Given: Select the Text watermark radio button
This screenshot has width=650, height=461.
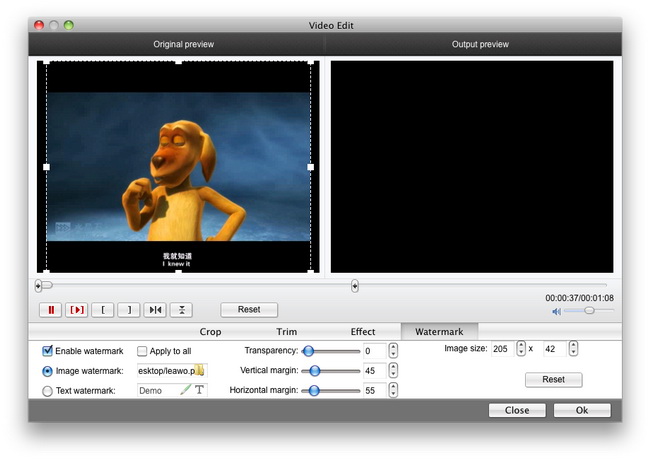Looking at the screenshot, I should coord(47,391).
